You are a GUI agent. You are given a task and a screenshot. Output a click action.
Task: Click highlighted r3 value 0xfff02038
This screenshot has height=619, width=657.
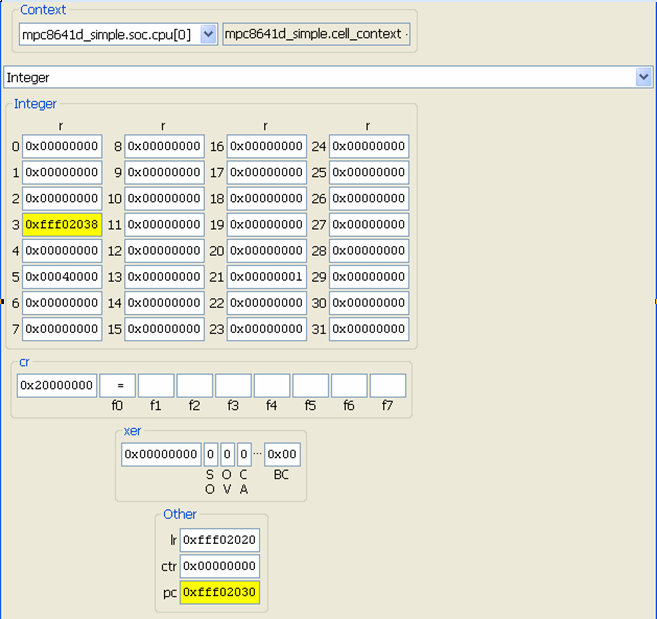pos(62,225)
